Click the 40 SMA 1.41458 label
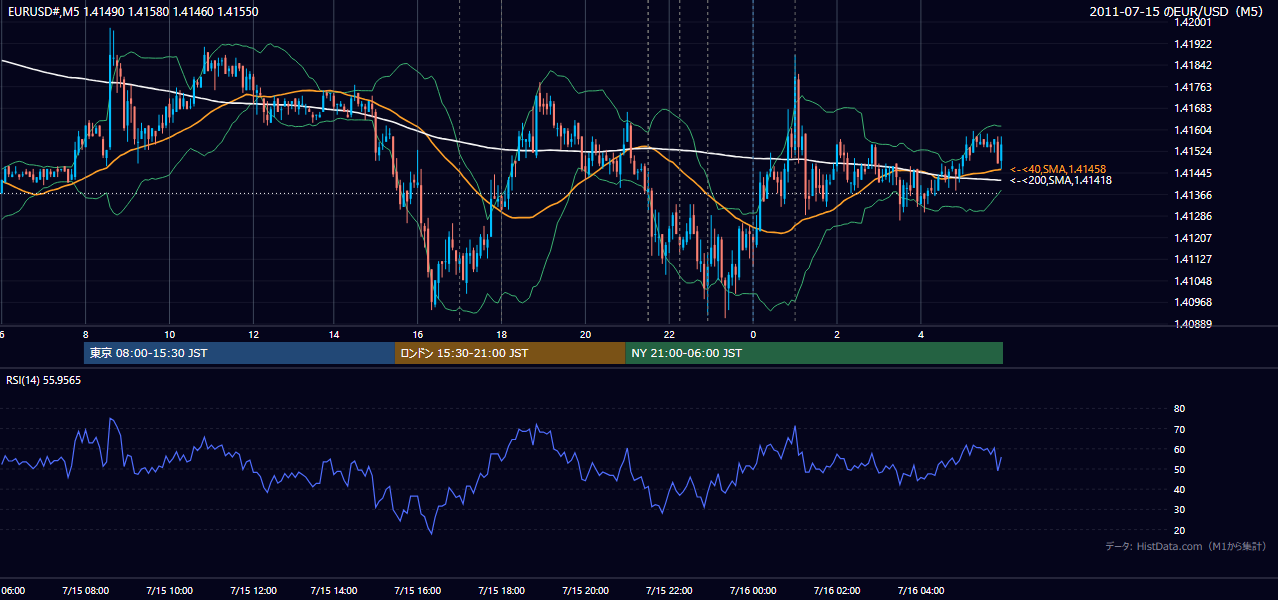This screenshot has width=1278, height=600. (1058, 169)
